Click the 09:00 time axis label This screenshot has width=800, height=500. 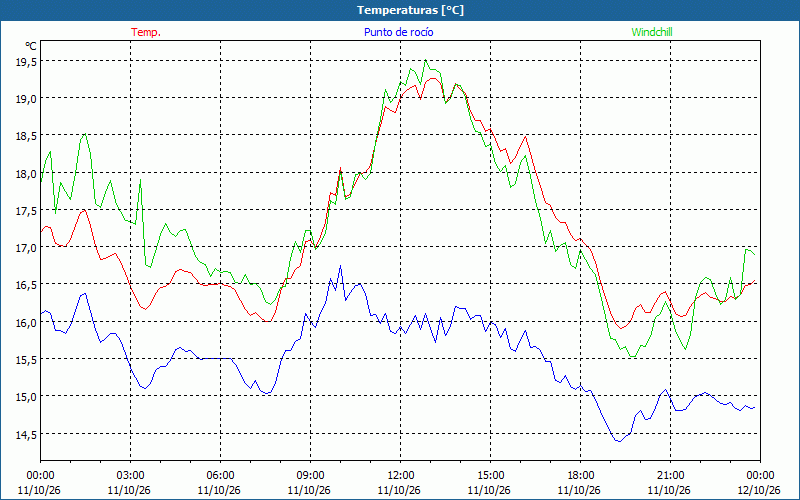310,476
